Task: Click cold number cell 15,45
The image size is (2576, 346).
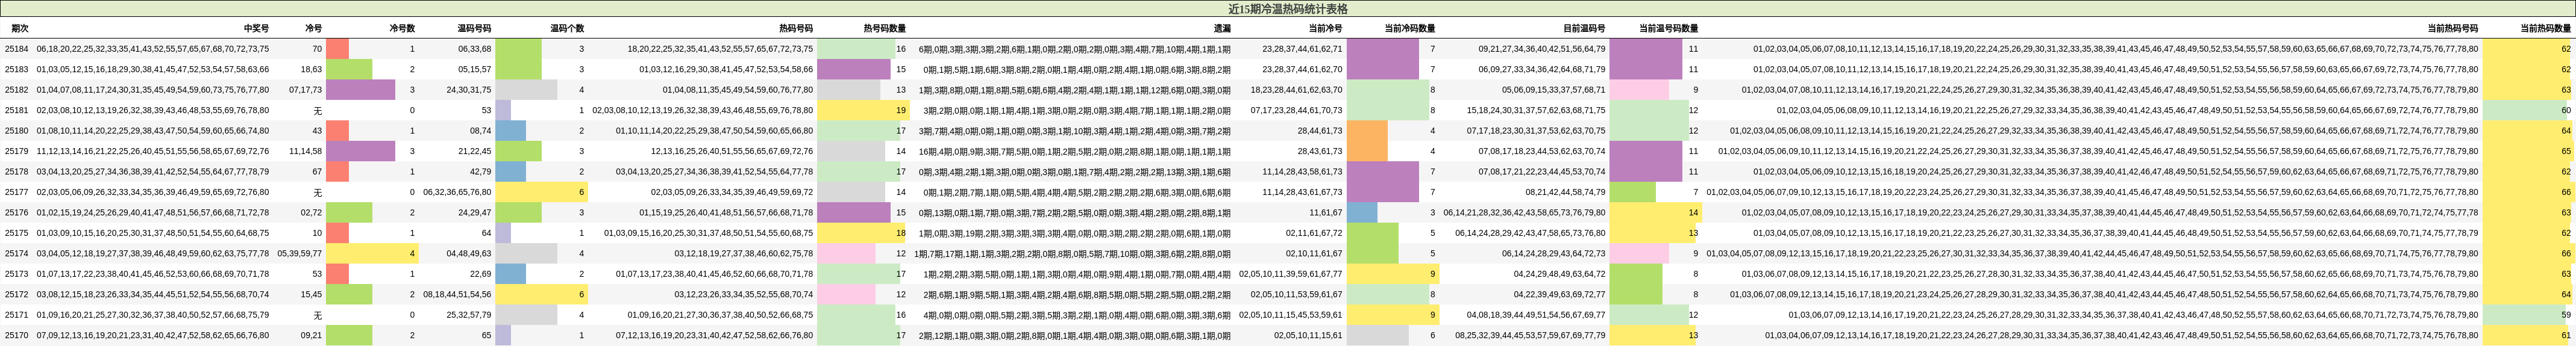Action: [x=311, y=294]
